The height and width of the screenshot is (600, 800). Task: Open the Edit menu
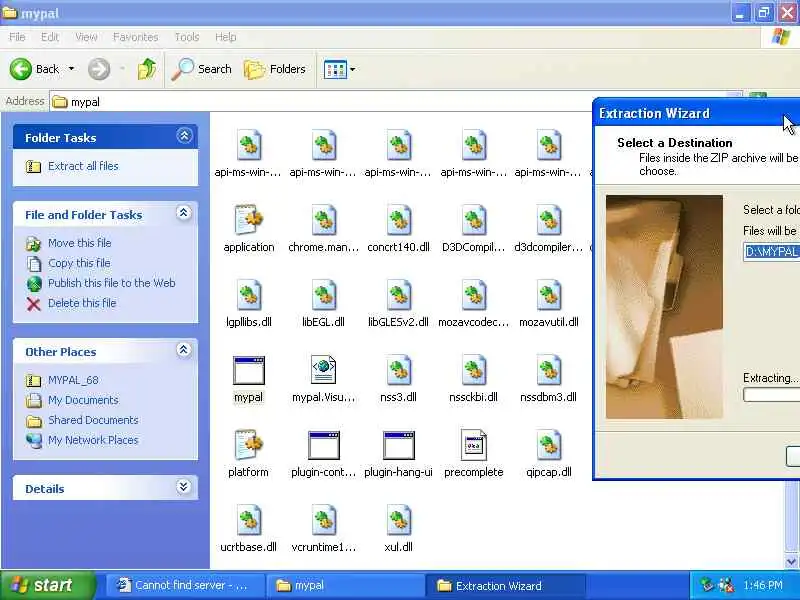point(49,37)
